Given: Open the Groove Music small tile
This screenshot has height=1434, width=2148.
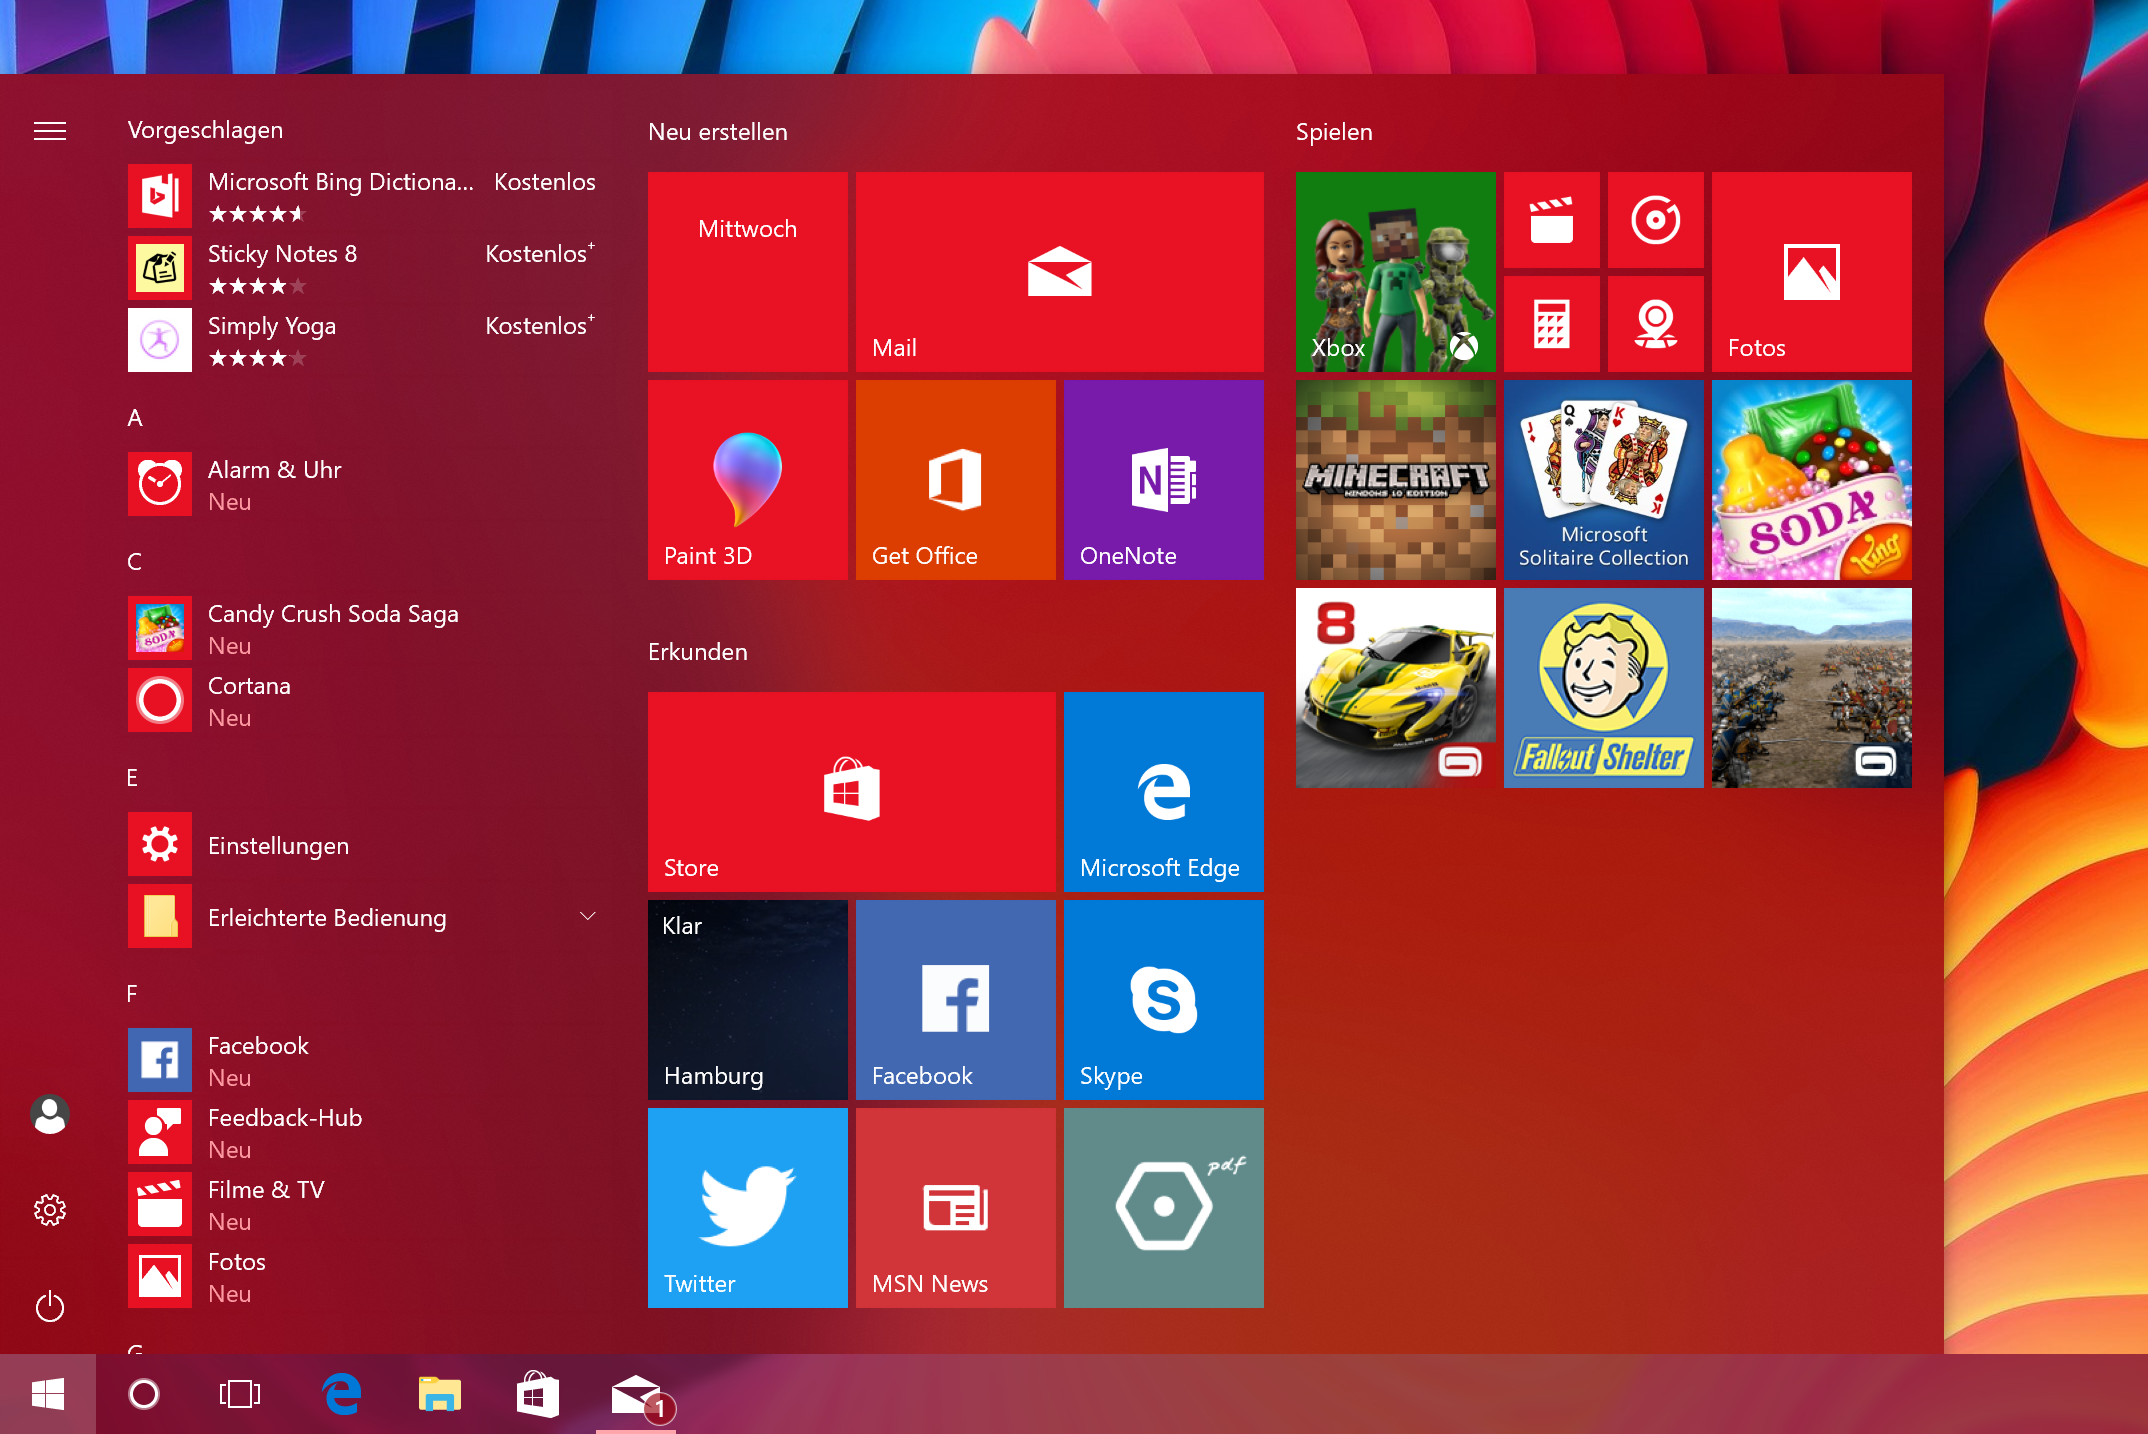Looking at the screenshot, I should coord(1656,220).
